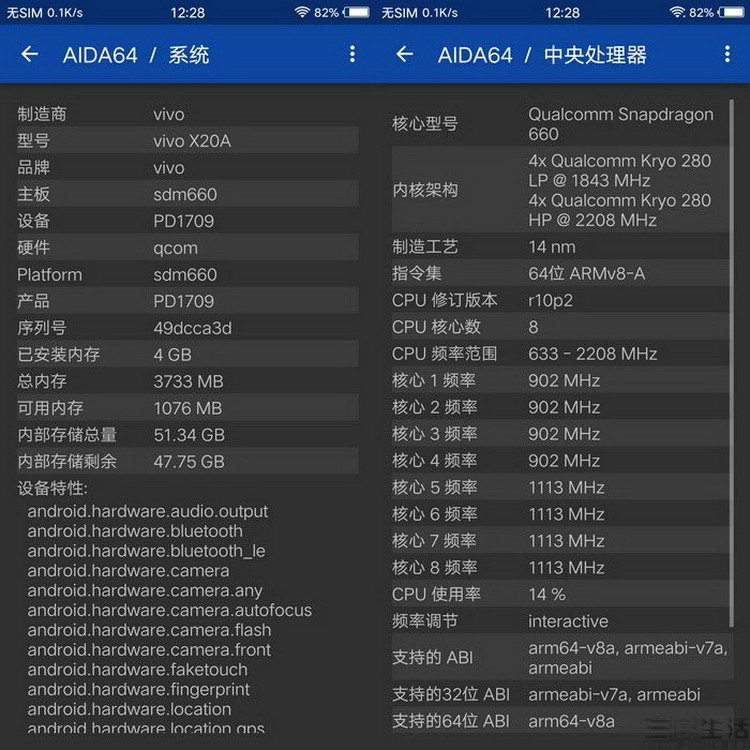Select 32位 ABI 'armeabi-v7a, armeabi'

coord(614,695)
